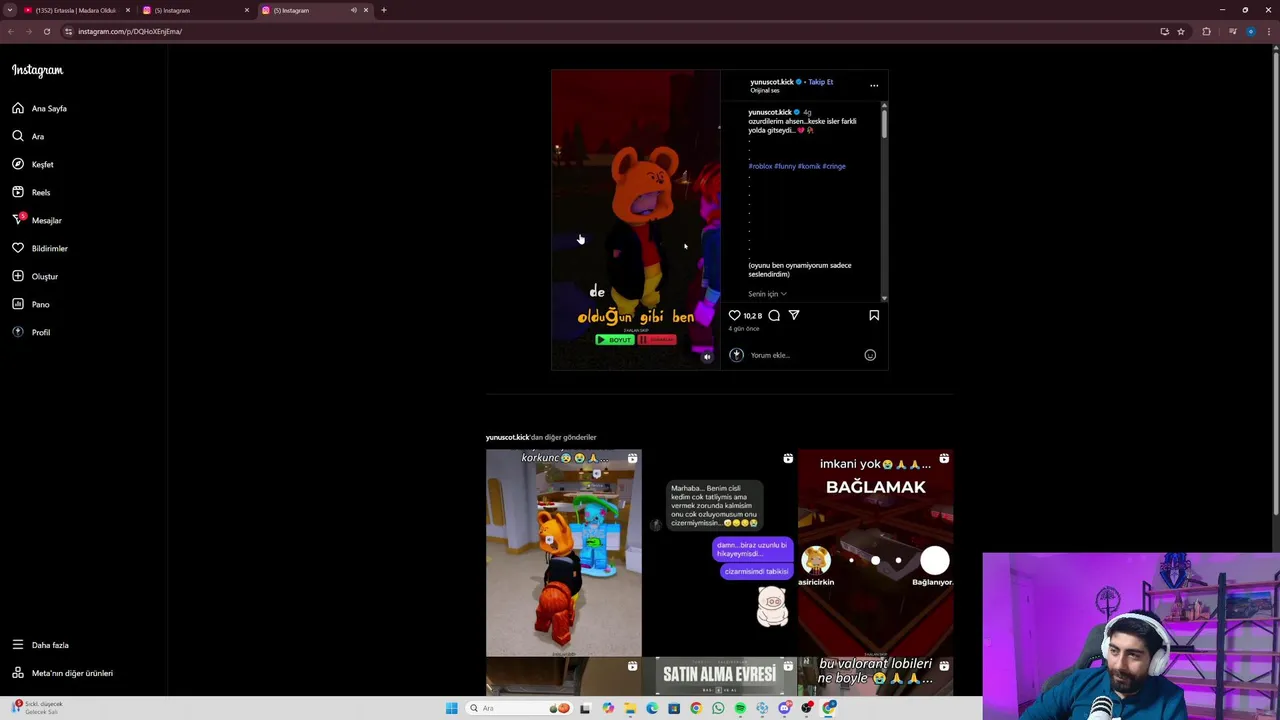This screenshot has height=720, width=1280.
Task: Click the Ana Sayfa home icon
Action: coord(18,108)
